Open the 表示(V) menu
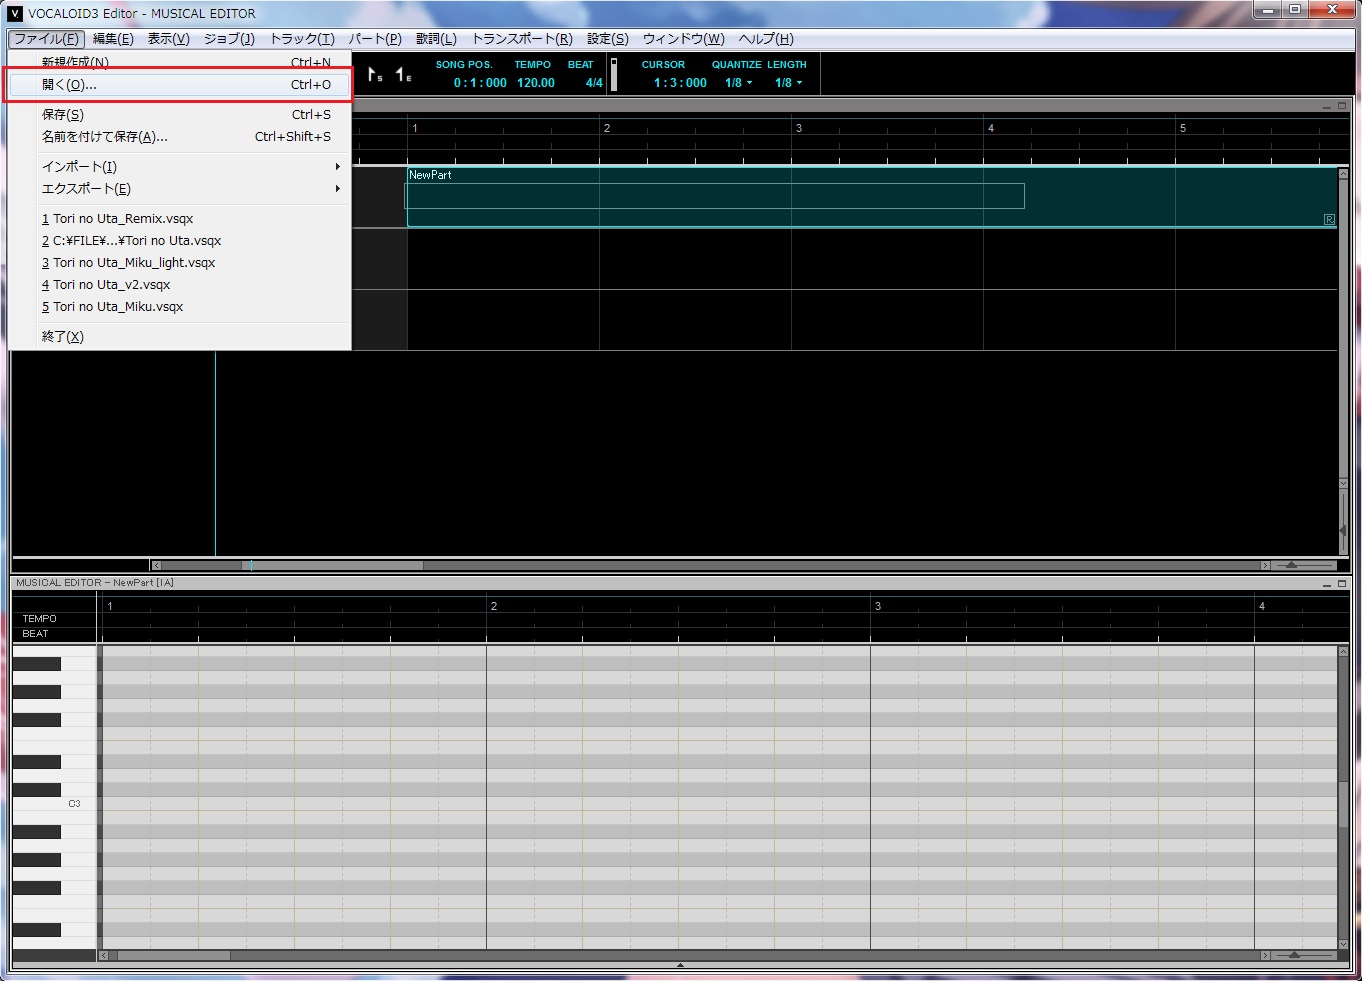 [168, 39]
